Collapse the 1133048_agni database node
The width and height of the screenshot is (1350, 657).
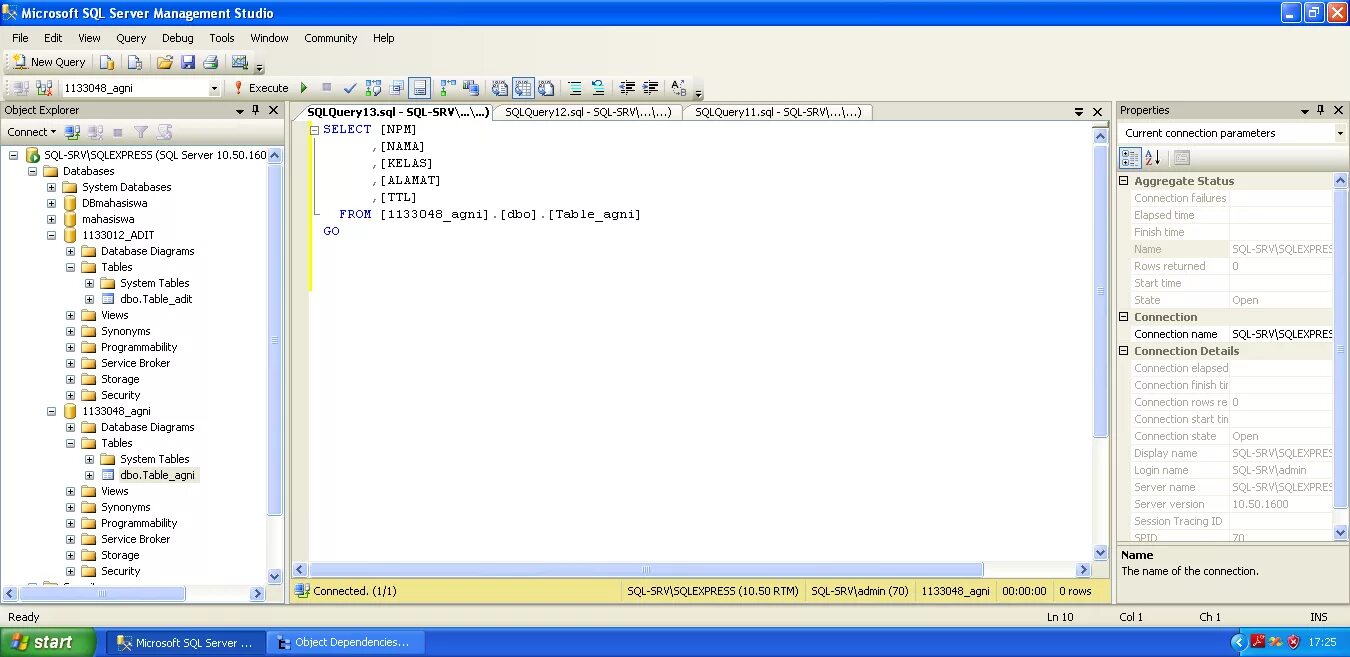pos(51,411)
